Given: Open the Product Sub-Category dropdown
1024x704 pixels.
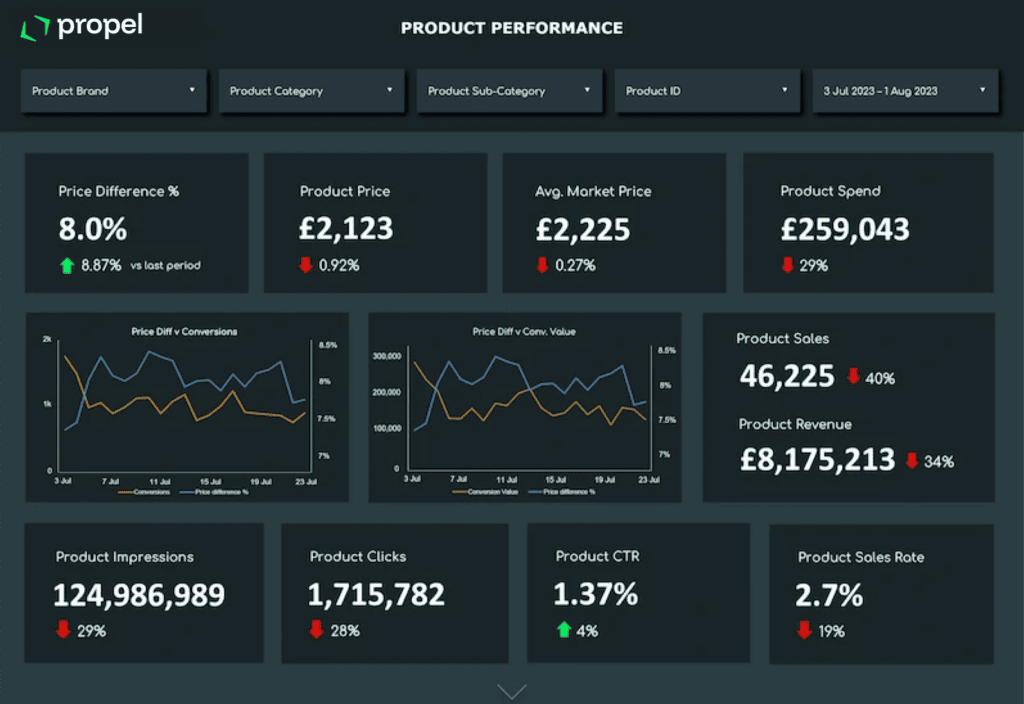Looking at the screenshot, I should pos(509,91).
